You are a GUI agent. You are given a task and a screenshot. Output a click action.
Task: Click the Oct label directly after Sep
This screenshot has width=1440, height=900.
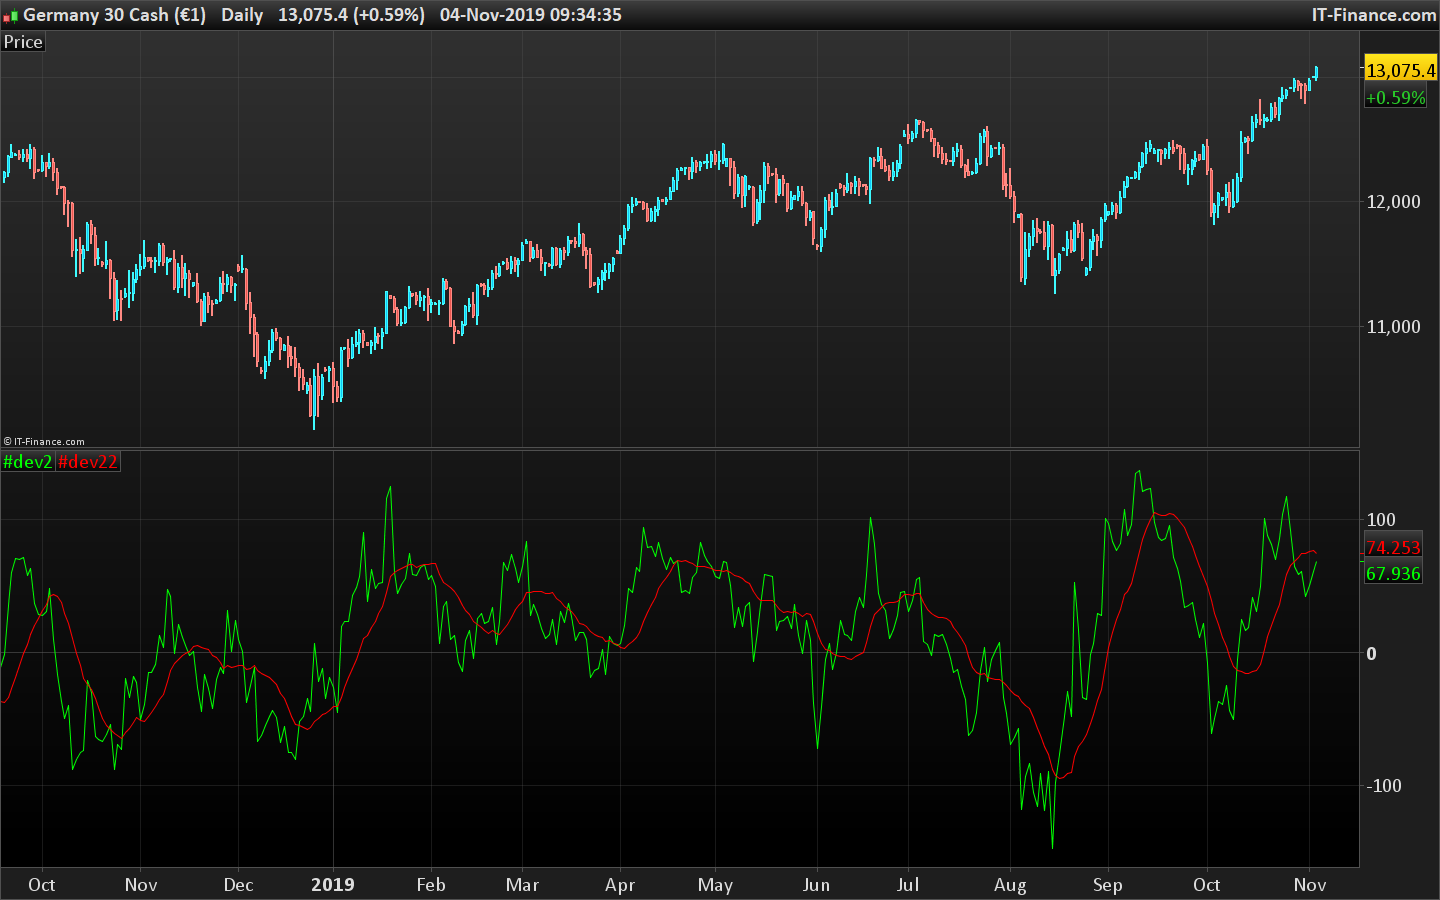point(1207,884)
